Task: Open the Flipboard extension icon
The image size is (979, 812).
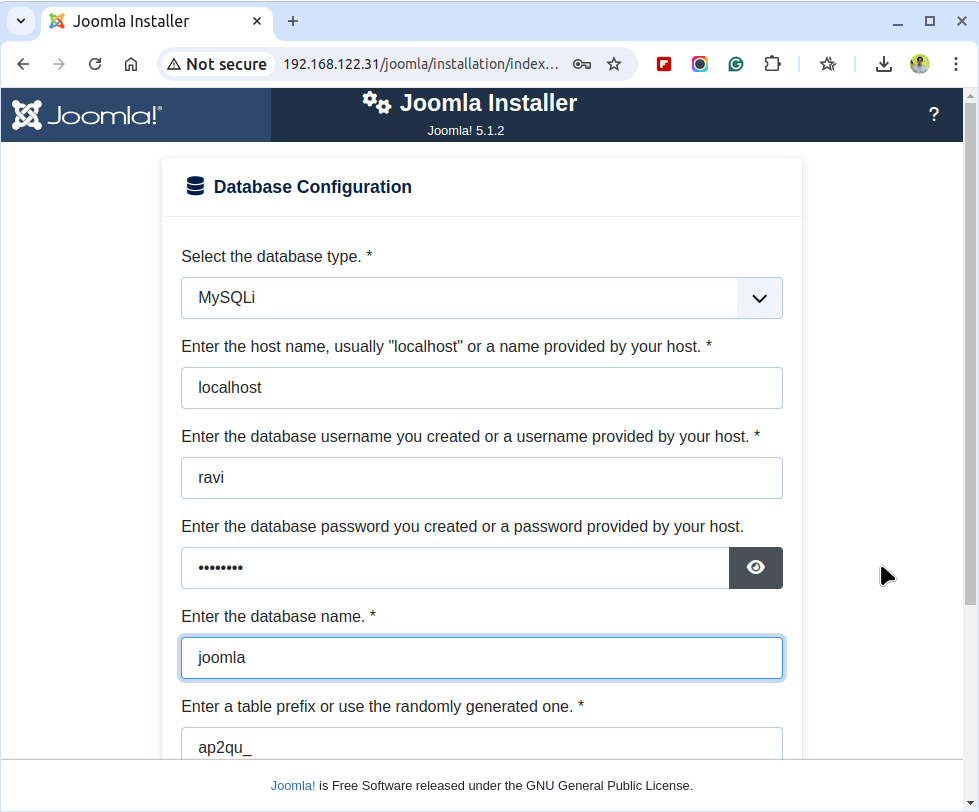Action: click(x=664, y=64)
